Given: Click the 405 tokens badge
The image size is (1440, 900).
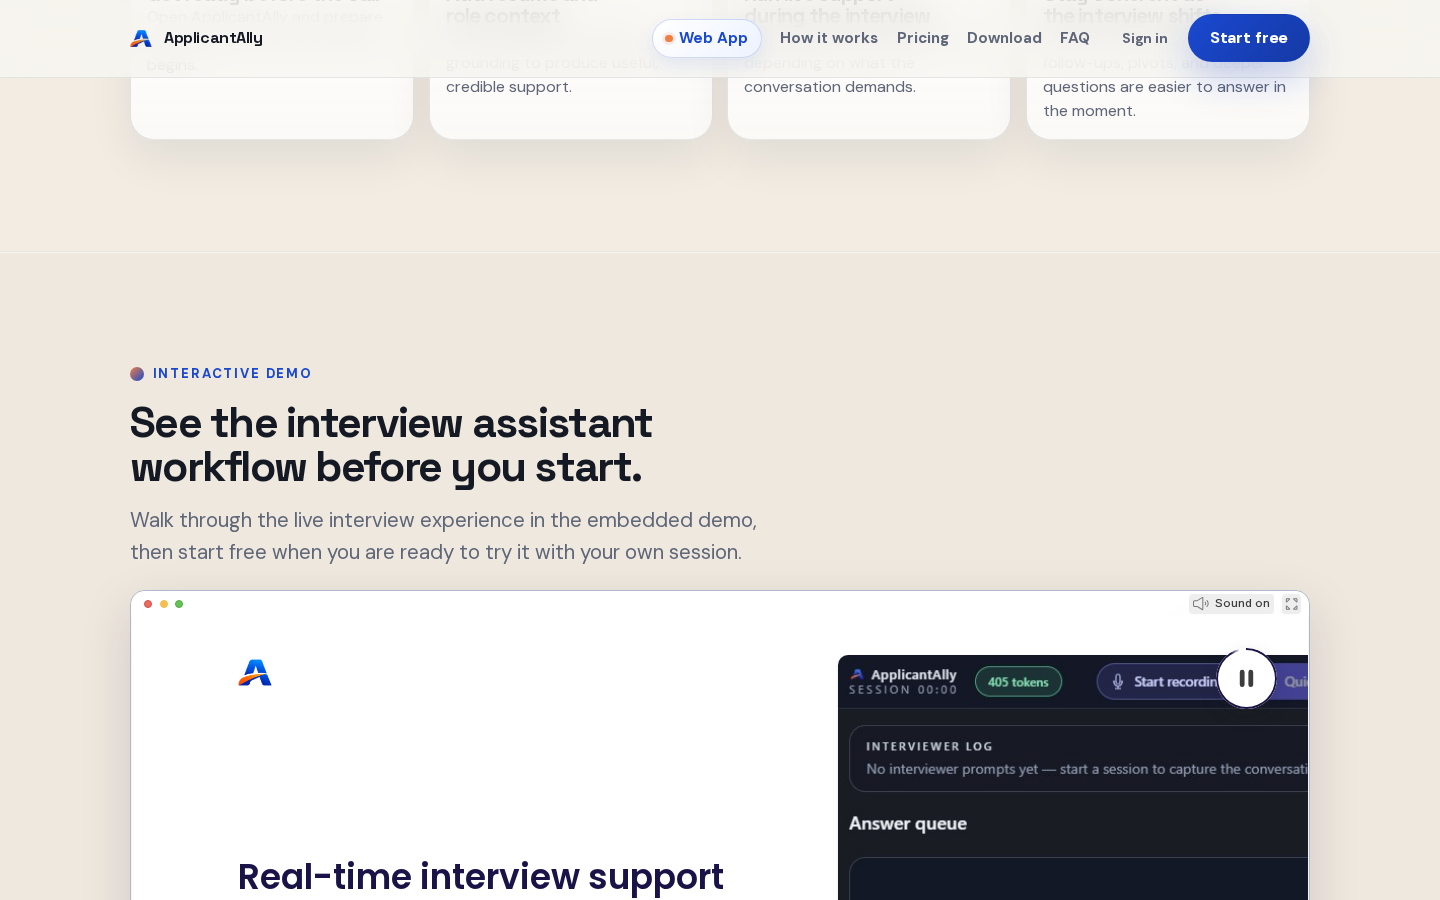Looking at the screenshot, I should click(x=1018, y=682).
